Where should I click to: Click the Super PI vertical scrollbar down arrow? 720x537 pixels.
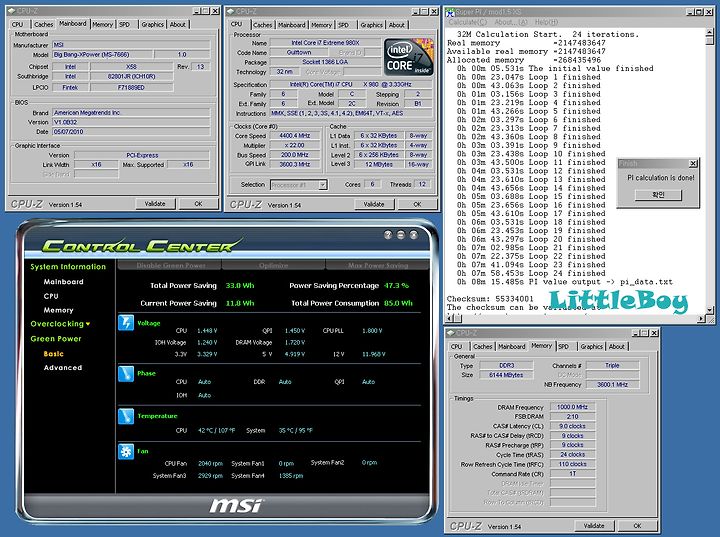(x=710, y=310)
